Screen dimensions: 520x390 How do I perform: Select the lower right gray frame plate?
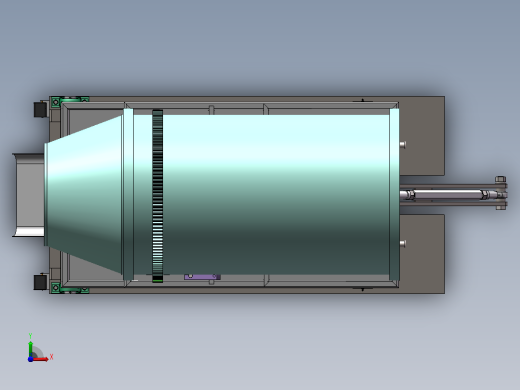tap(422, 254)
